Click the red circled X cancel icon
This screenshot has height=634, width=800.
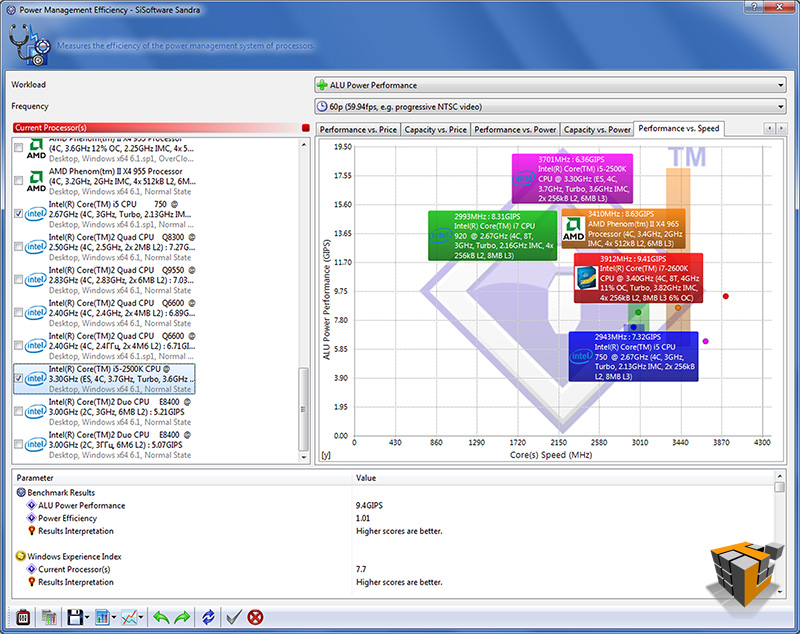[255, 618]
